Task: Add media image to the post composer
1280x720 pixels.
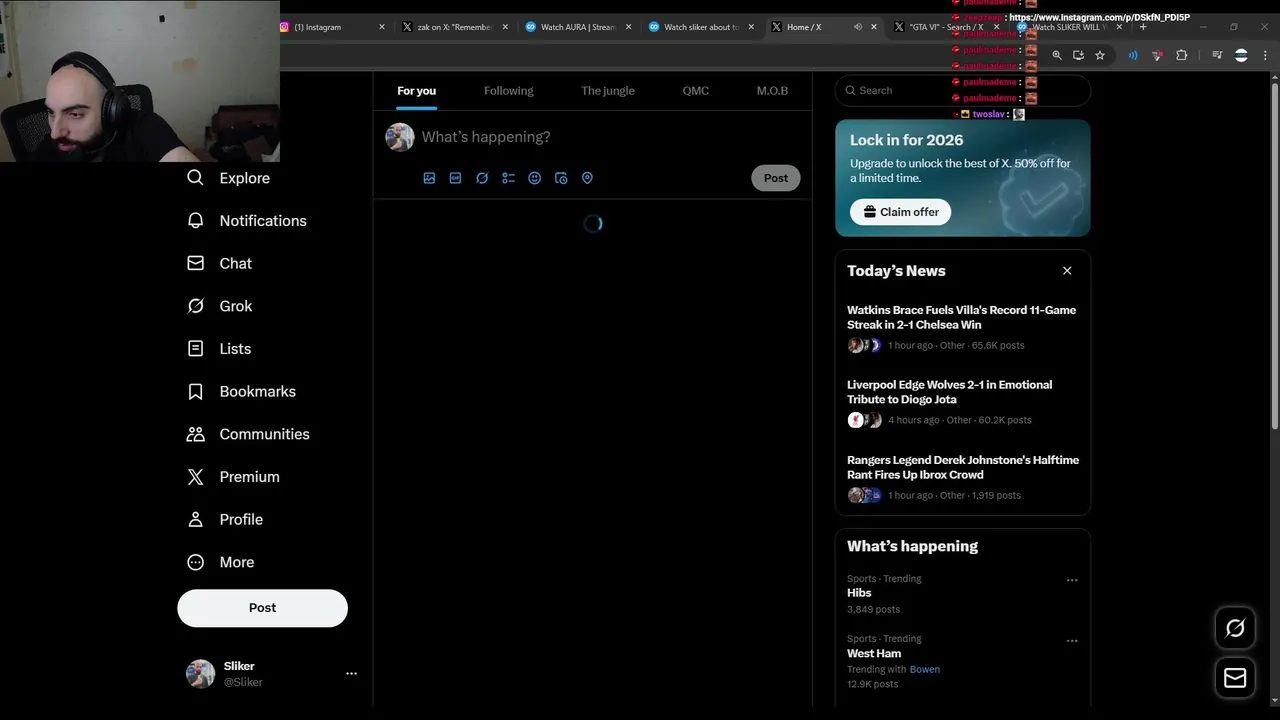Action: 429,178
